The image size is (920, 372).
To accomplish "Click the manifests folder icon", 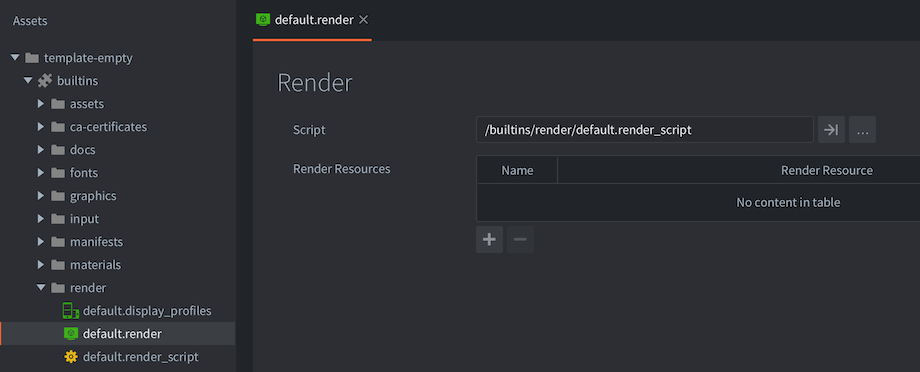I will (x=58, y=242).
